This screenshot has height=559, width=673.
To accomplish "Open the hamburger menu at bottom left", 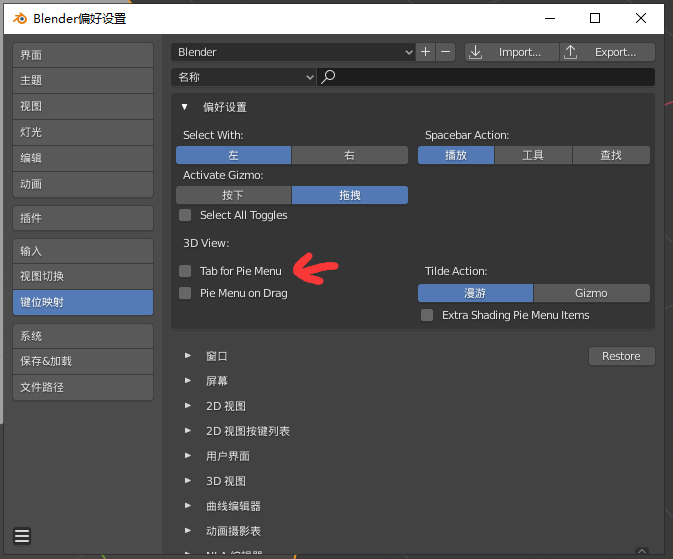I will [x=22, y=536].
